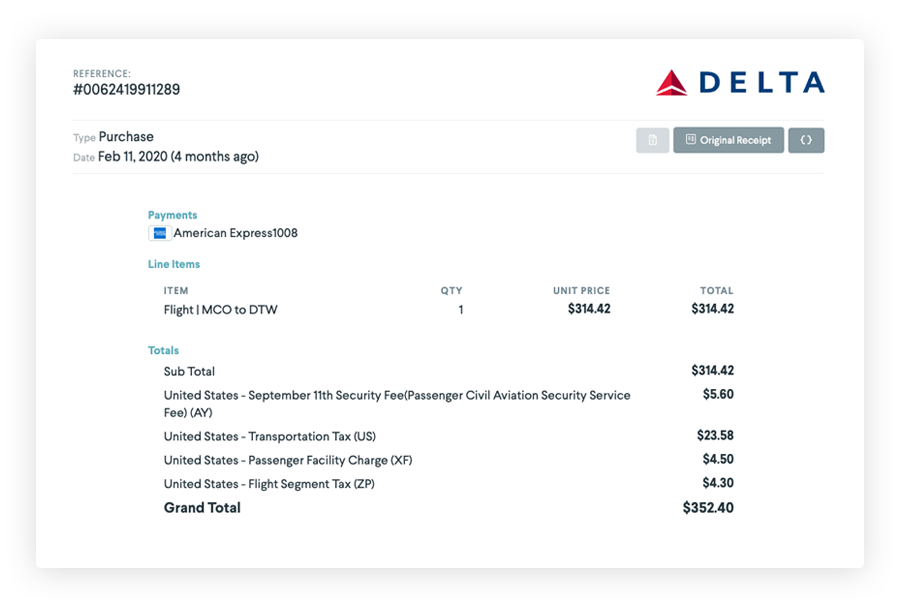Viewport: 900px width, 607px height.
Task: Click the Flight | MCO to DTW item
Action: [x=221, y=310]
